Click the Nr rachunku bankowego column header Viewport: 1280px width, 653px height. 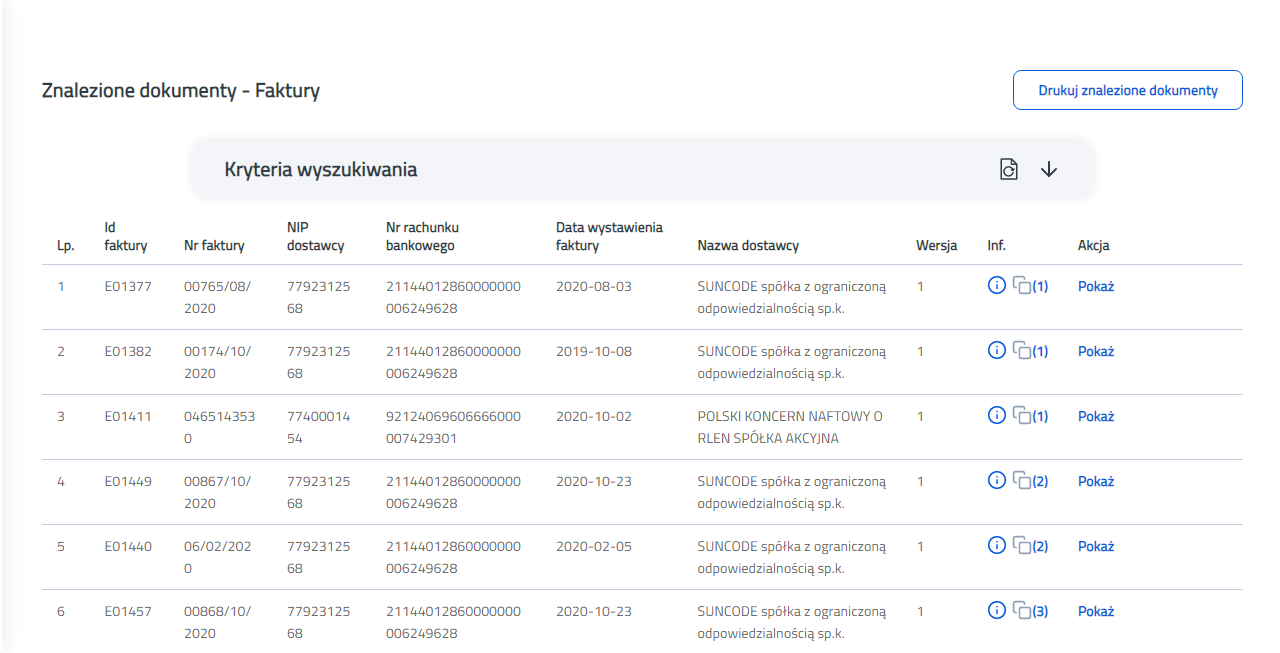pos(422,236)
